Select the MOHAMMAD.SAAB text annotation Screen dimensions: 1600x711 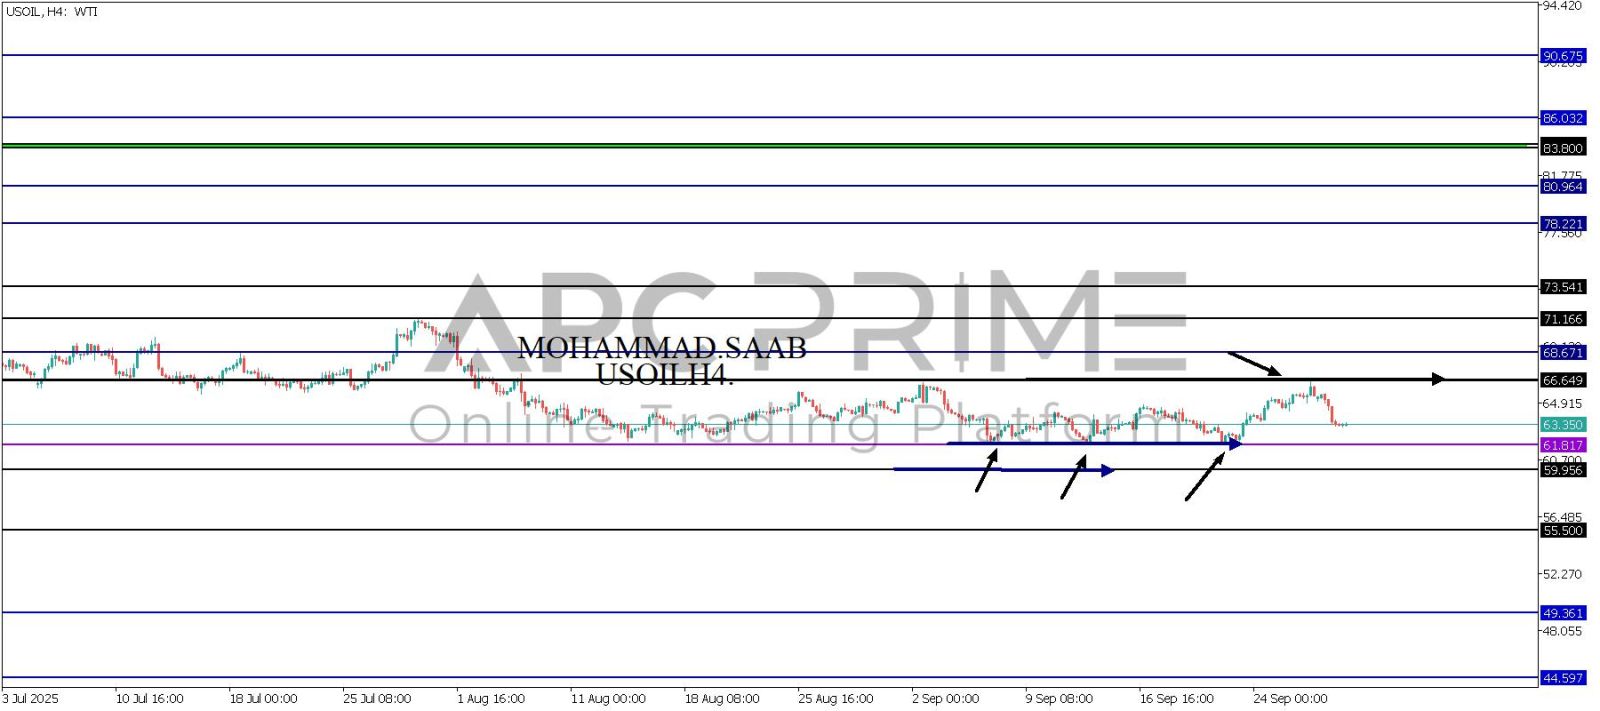pyautogui.click(x=661, y=348)
